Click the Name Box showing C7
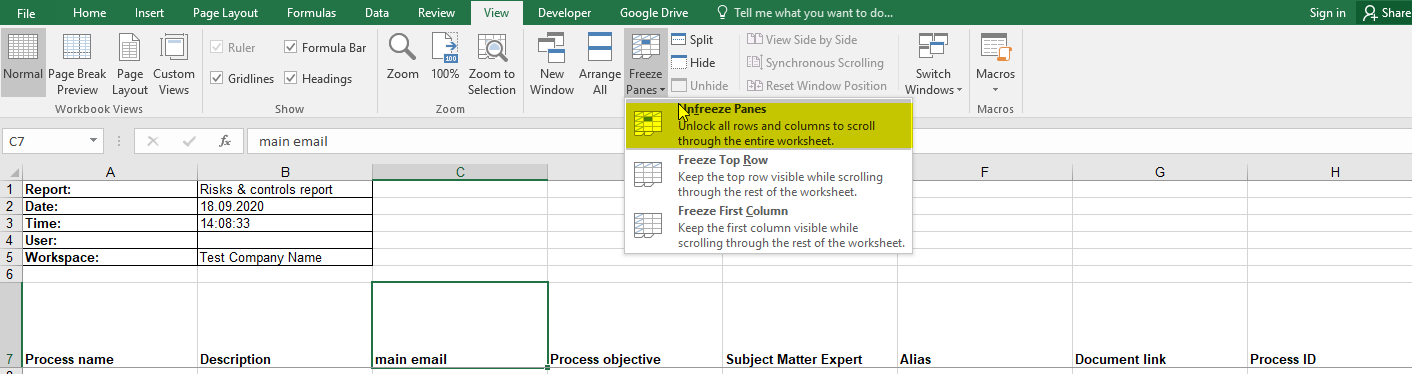 click(x=44, y=141)
